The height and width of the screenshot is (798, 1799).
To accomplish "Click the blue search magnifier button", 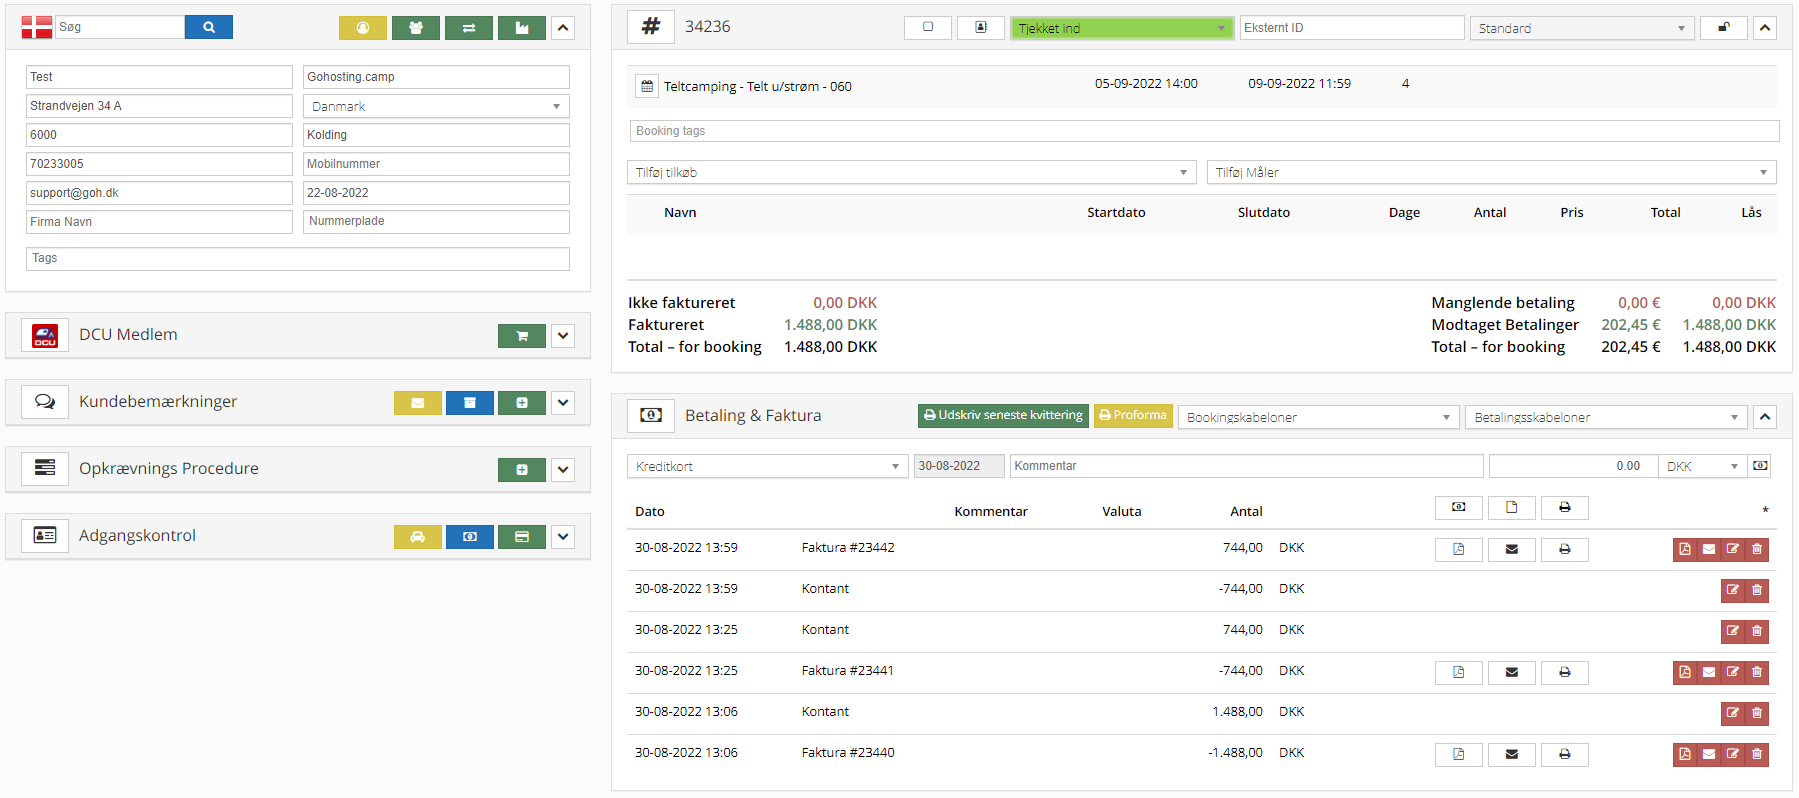I will pyautogui.click(x=208, y=27).
